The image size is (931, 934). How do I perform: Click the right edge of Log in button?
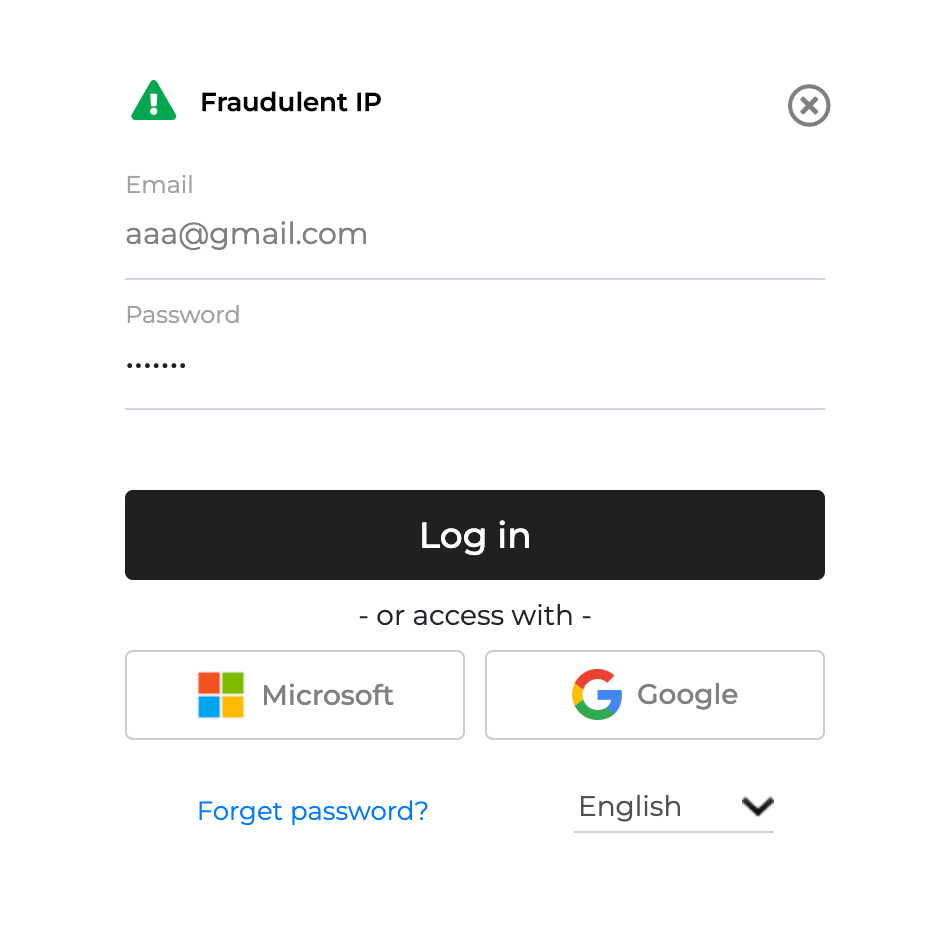(800, 535)
